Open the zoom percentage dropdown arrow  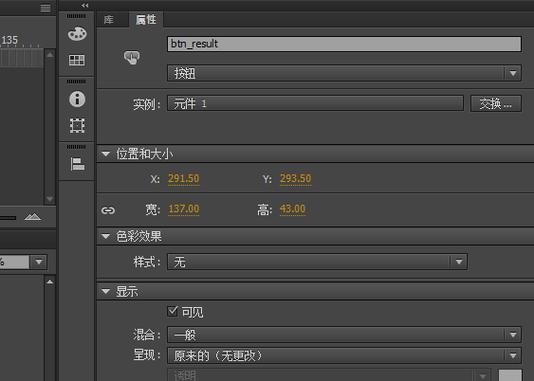(38, 262)
